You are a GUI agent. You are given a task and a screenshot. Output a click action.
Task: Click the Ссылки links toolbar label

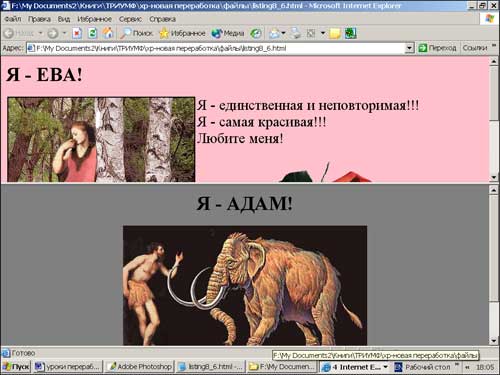coord(475,48)
